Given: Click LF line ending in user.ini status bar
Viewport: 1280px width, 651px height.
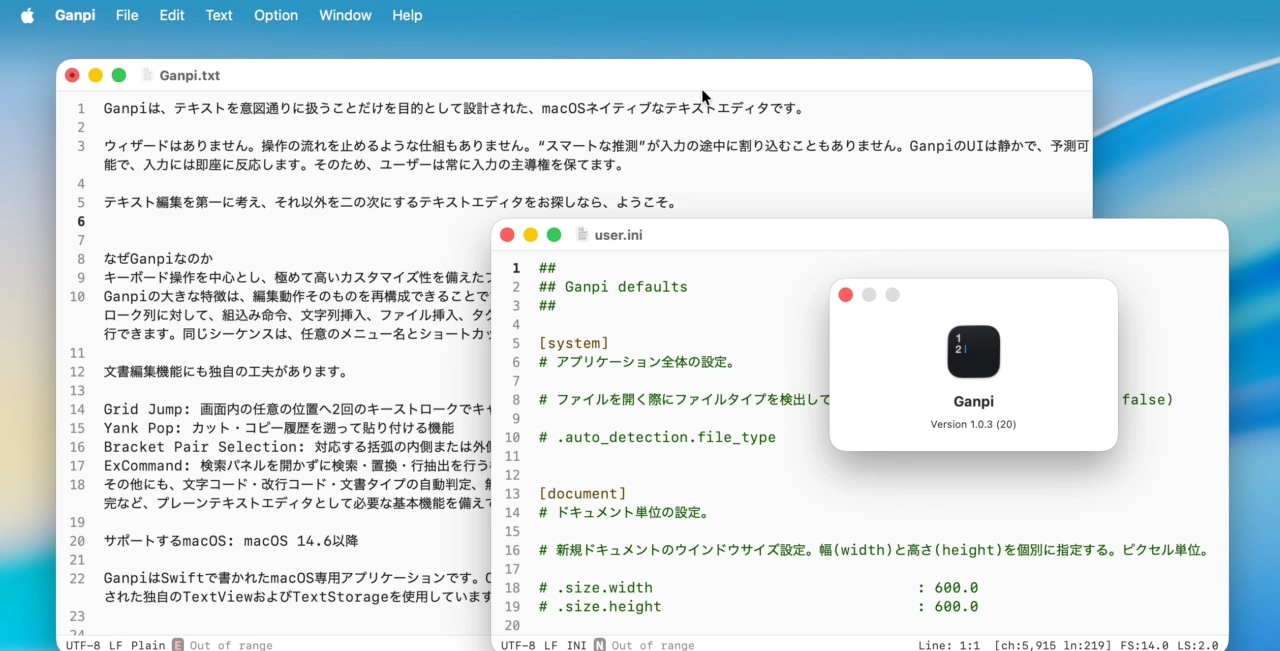Looking at the screenshot, I should pos(551,645).
